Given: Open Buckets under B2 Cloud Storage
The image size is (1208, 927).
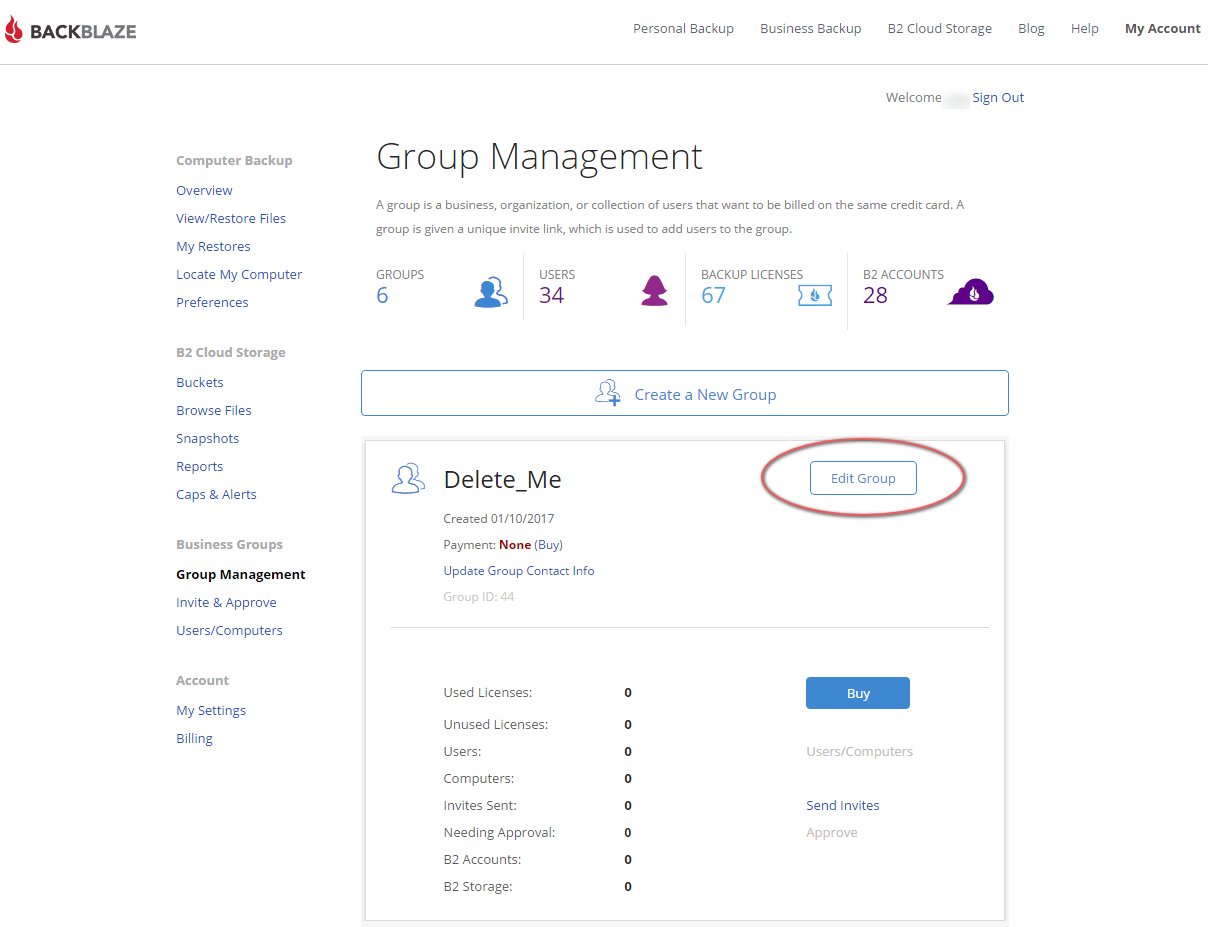Looking at the screenshot, I should tap(200, 382).
